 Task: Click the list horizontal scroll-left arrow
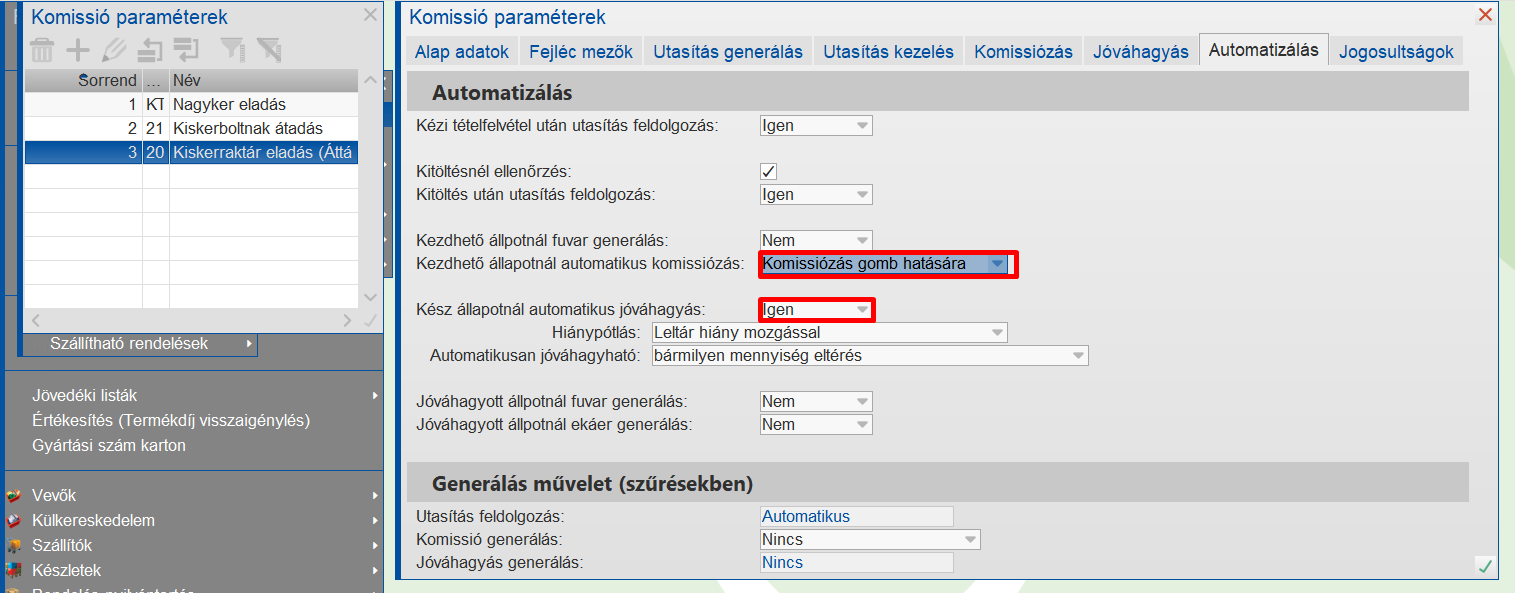34,321
